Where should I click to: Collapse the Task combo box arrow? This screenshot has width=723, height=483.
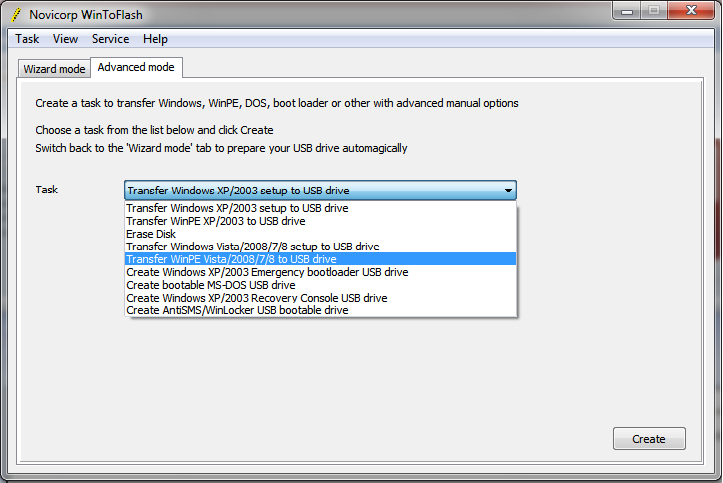(508, 190)
